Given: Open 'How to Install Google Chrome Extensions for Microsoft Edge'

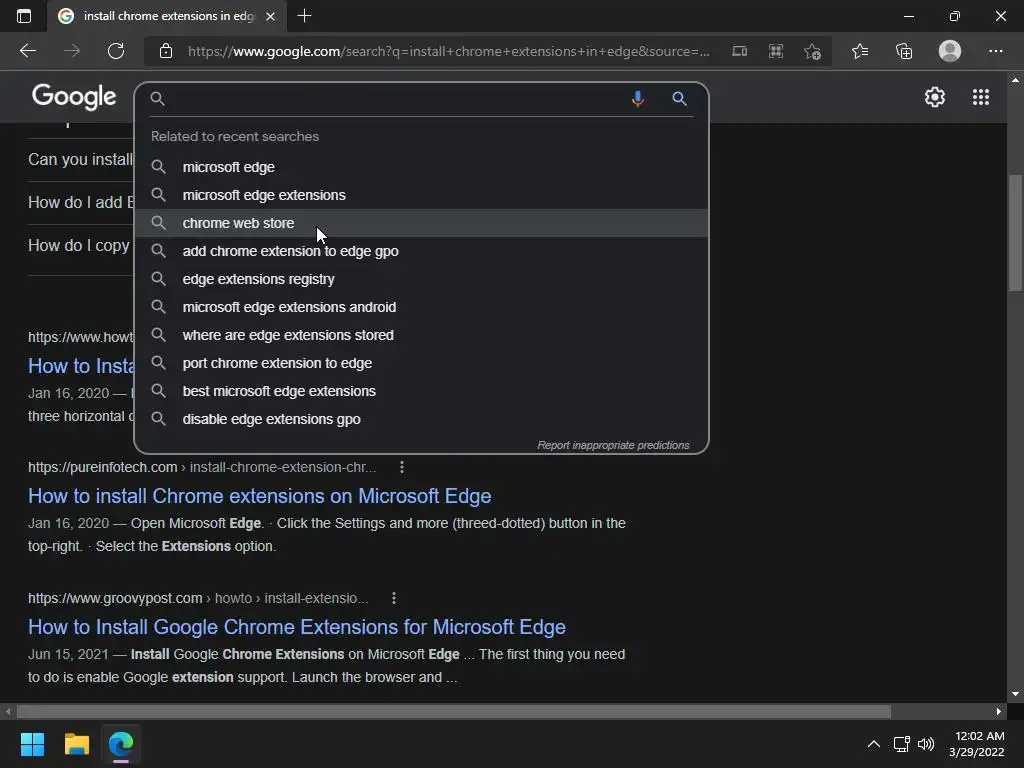Looking at the screenshot, I should pos(296,627).
